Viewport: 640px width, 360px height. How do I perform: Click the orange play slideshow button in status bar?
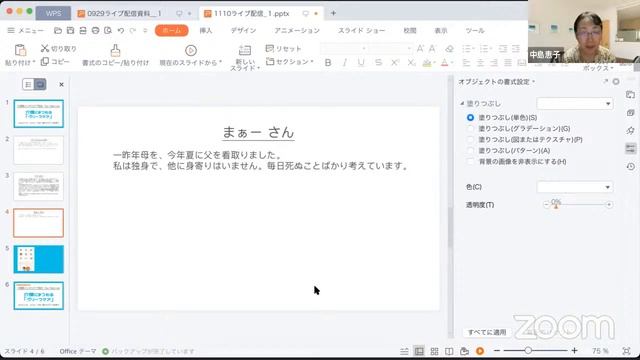coord(480,351)
